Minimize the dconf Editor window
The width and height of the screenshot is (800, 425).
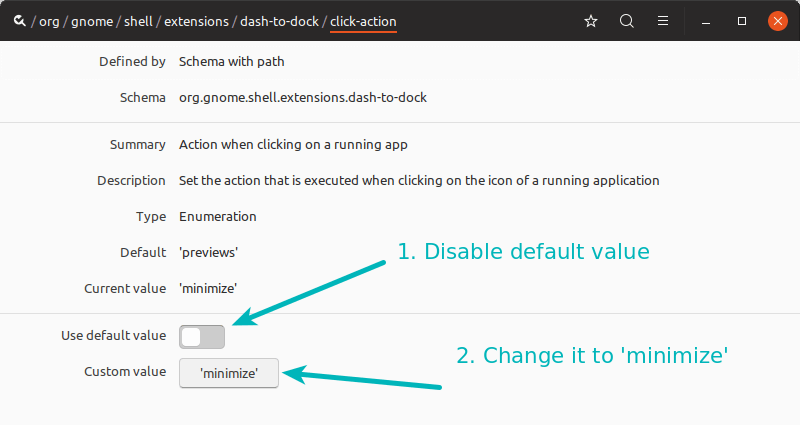[706, 21]
